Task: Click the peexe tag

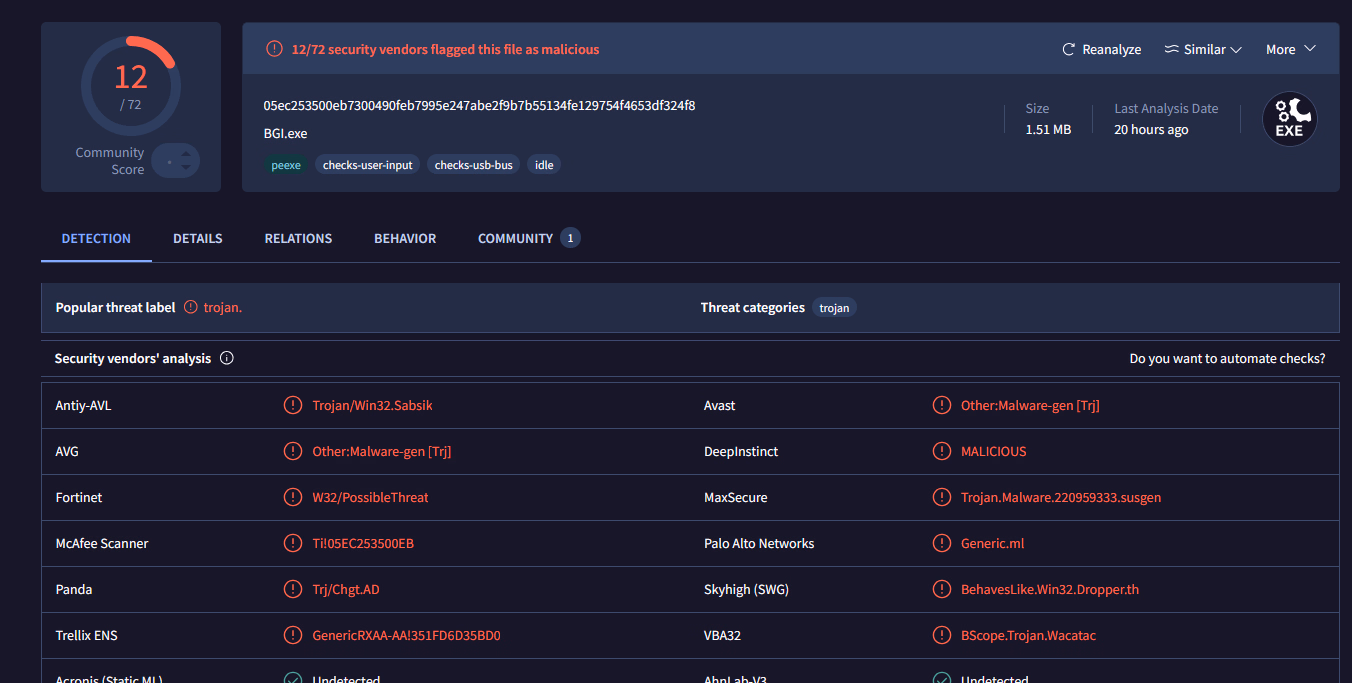Action: tap(286, 165)
